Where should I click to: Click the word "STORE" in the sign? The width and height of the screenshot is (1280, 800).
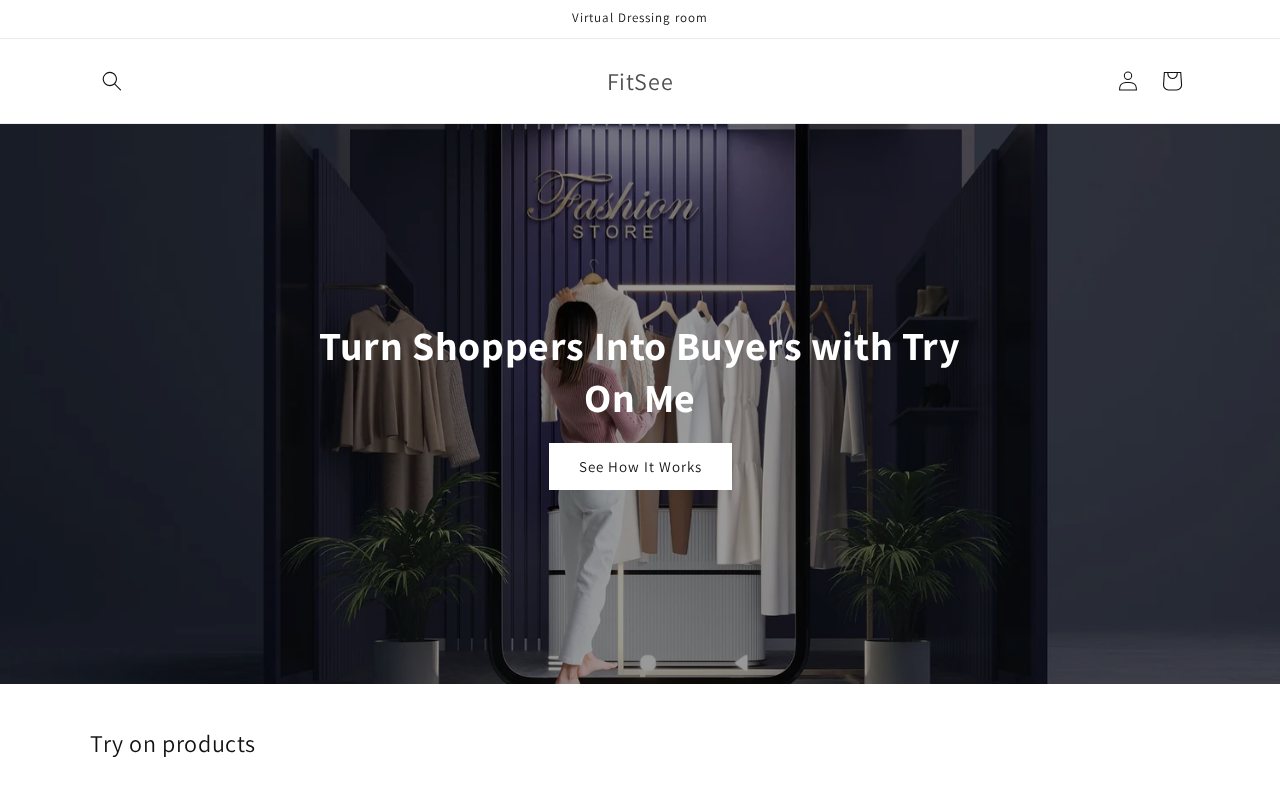click(x=613, y=231)
